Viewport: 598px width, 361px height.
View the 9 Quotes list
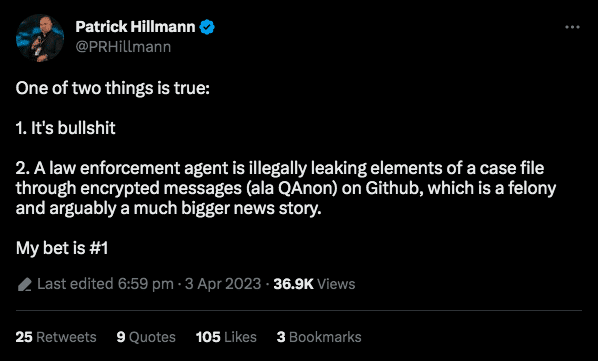146,337
